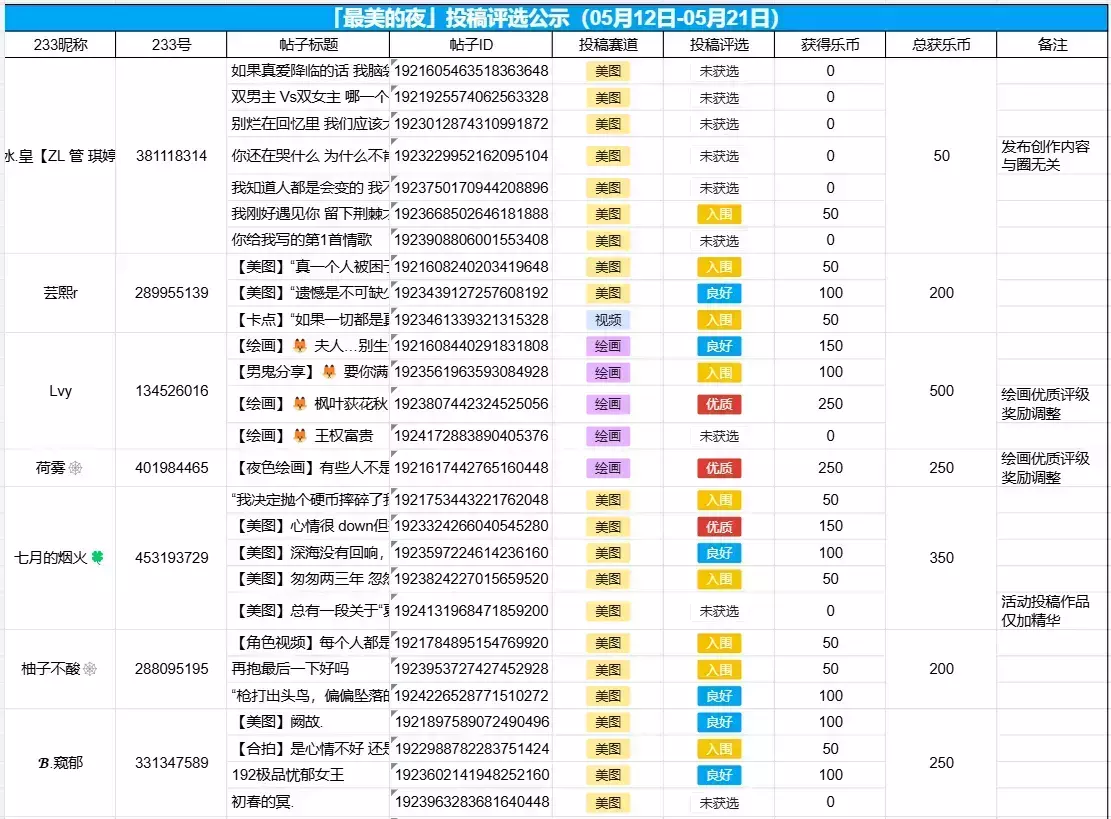1111x819 pixels.
Task: Select the 233 number cell 134526016
Action: pyautogui.click(x=171, y=391)
